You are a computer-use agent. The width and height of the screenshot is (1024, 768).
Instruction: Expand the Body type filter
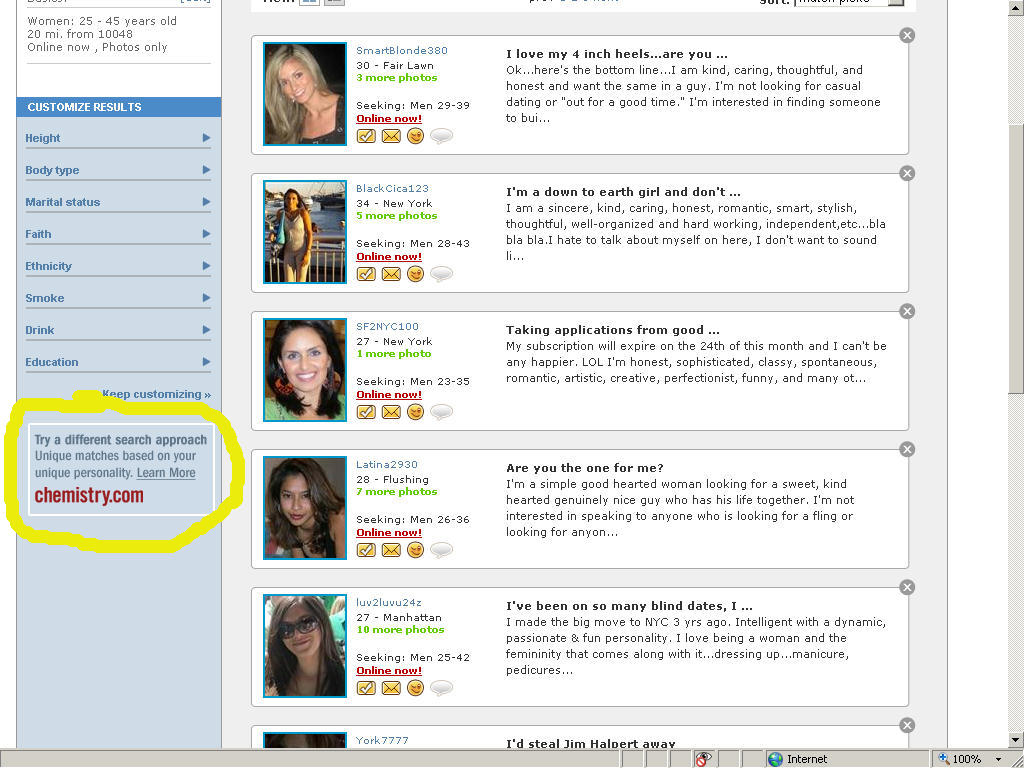pos(118,170)
